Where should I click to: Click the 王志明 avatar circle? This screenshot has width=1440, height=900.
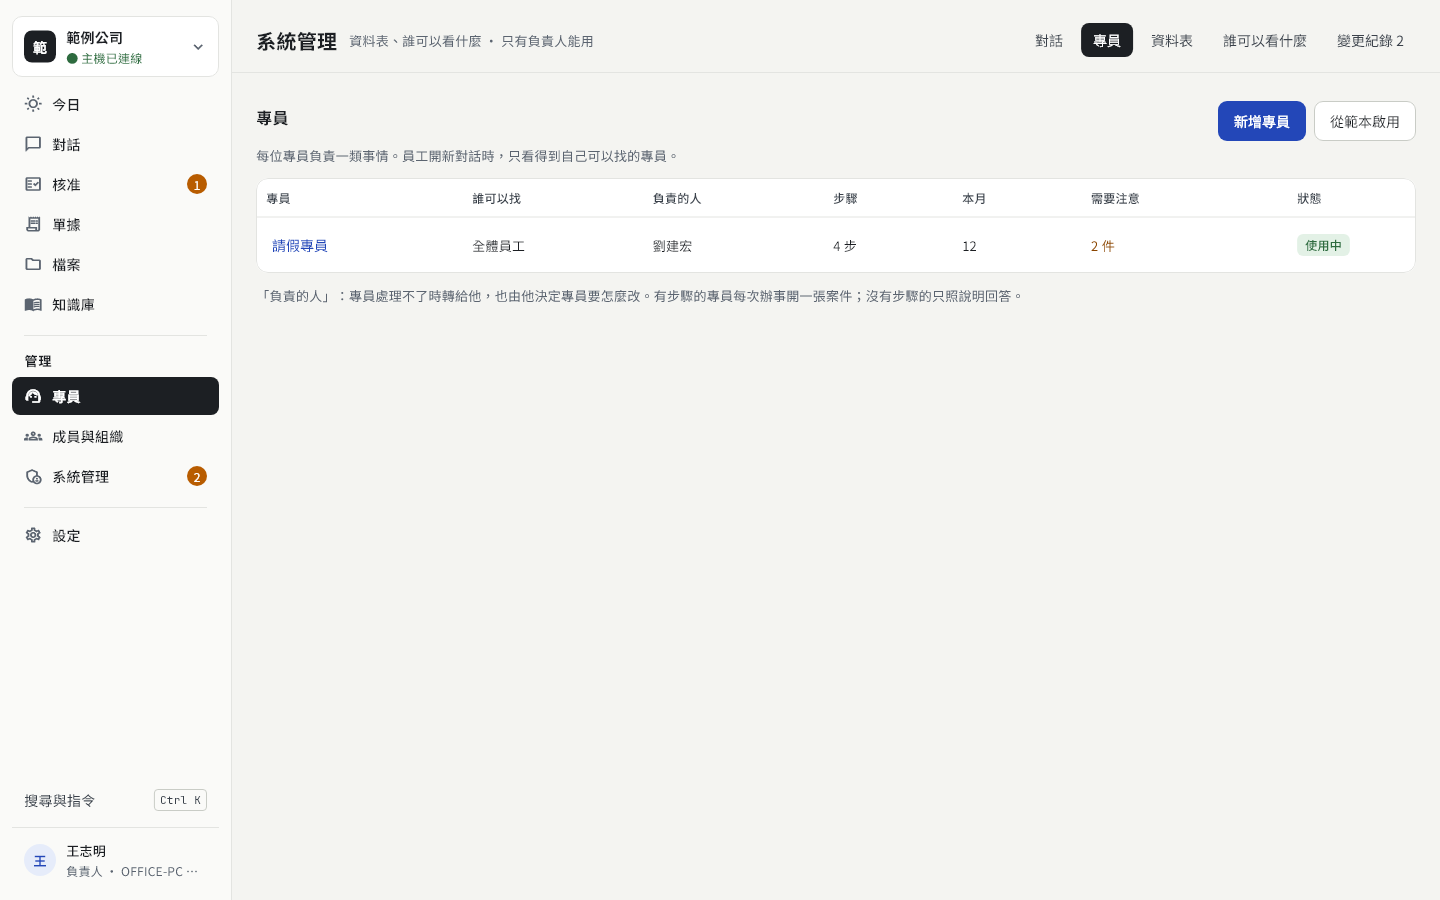40,860
